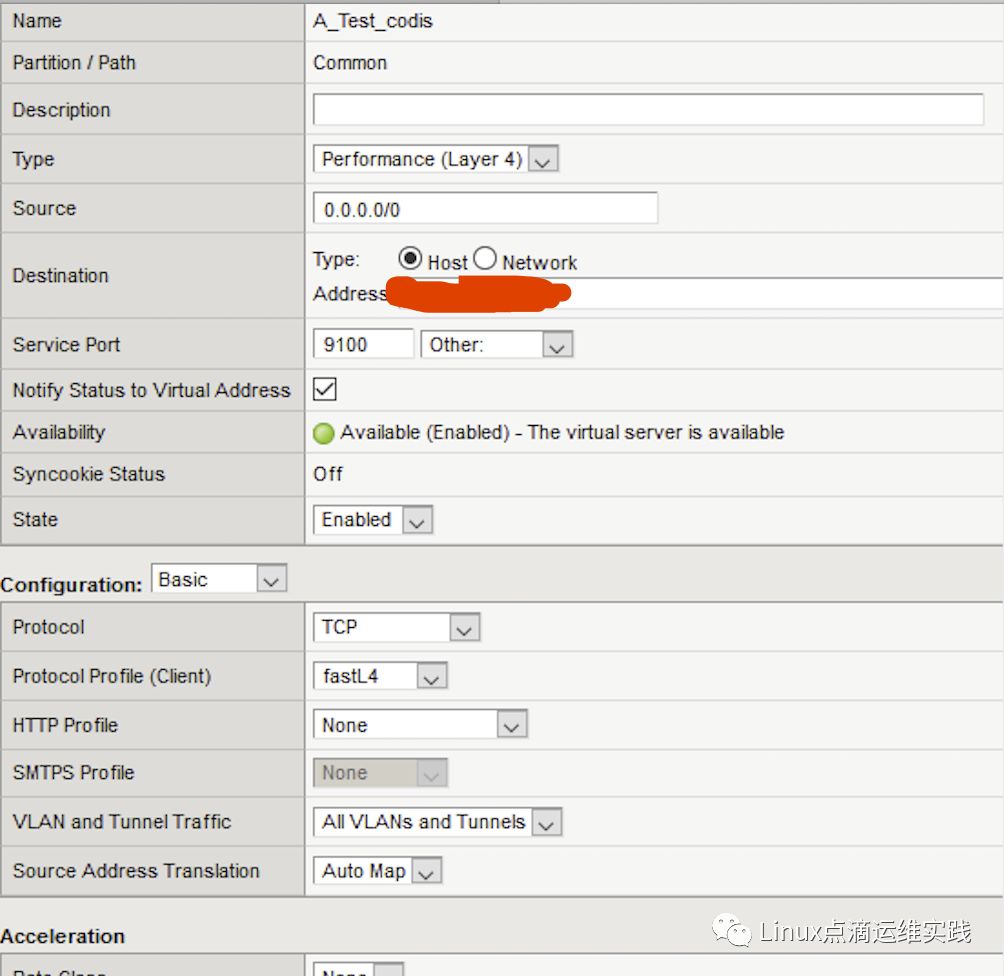Image resolution: width=1004 pixels, height=976 pixels.
Task: Toggle Notify Status to Virtual Address checkbox
Action: [325, 389]
